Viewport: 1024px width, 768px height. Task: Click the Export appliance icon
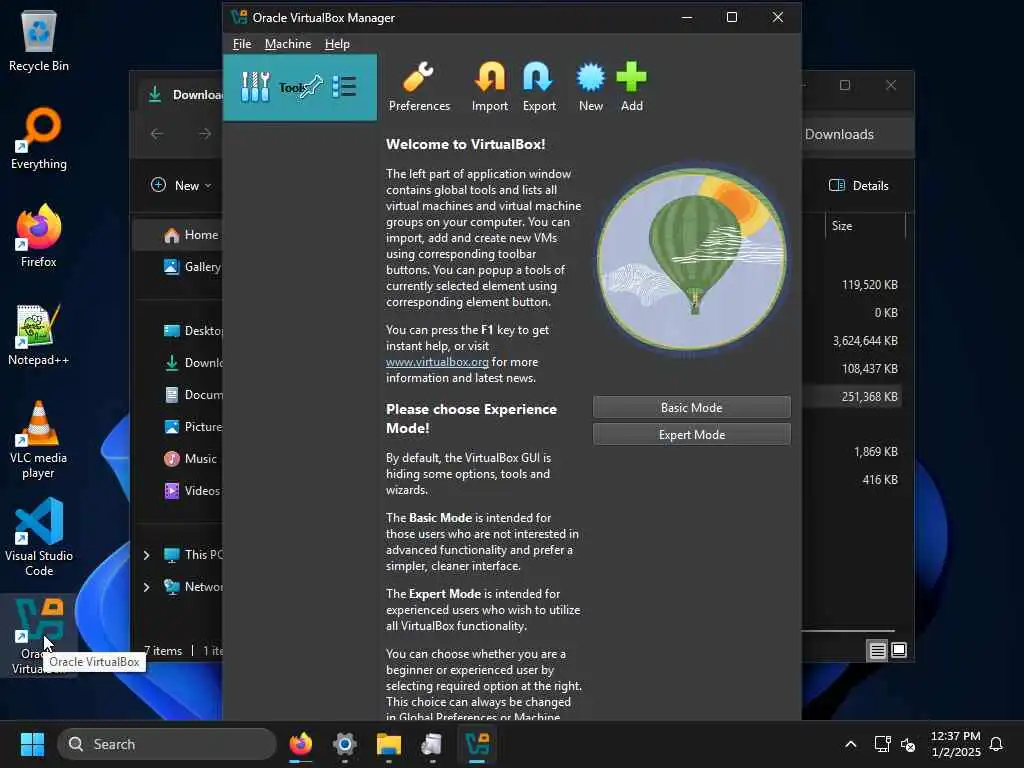point(539,87)
